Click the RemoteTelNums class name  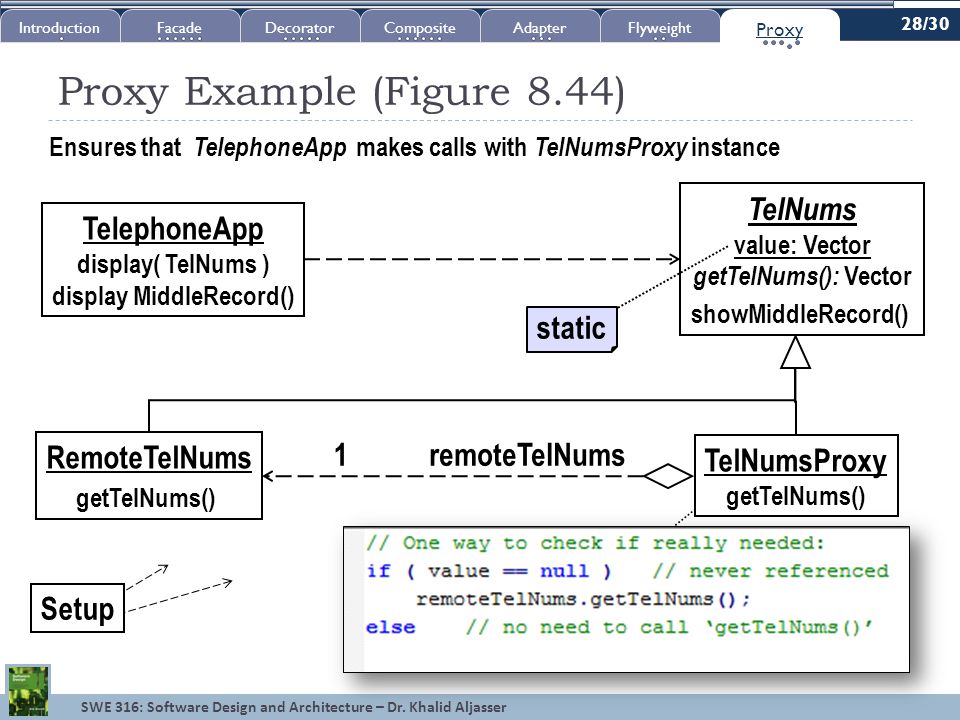point(149,458)
